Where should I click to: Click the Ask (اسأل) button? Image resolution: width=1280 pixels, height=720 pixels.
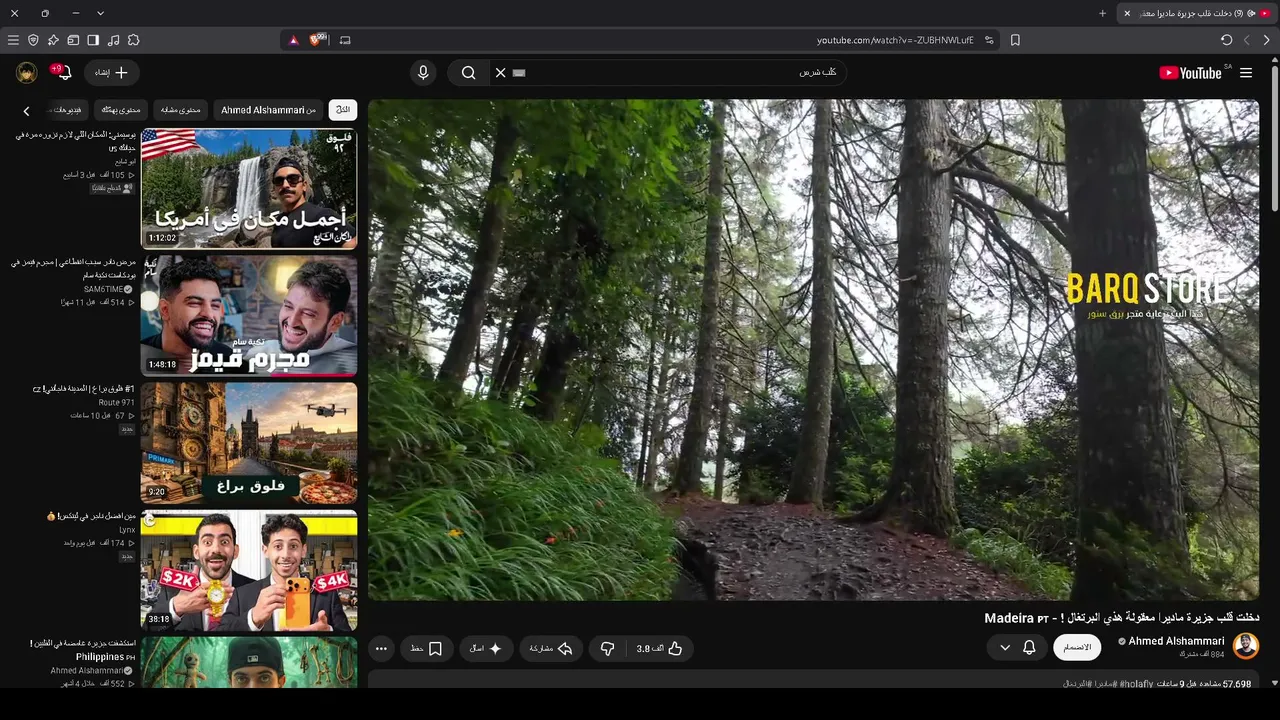[486, 649]
